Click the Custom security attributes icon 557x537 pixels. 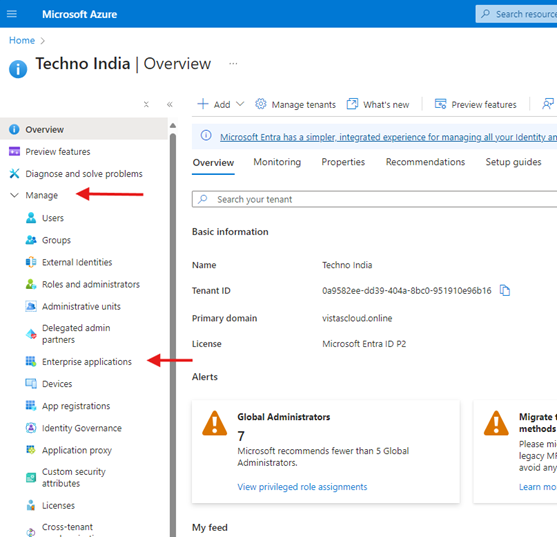click(31, 478)
